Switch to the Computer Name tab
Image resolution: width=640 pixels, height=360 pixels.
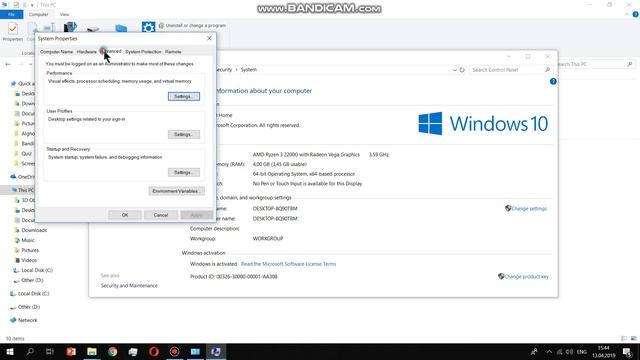pos(56,52)
